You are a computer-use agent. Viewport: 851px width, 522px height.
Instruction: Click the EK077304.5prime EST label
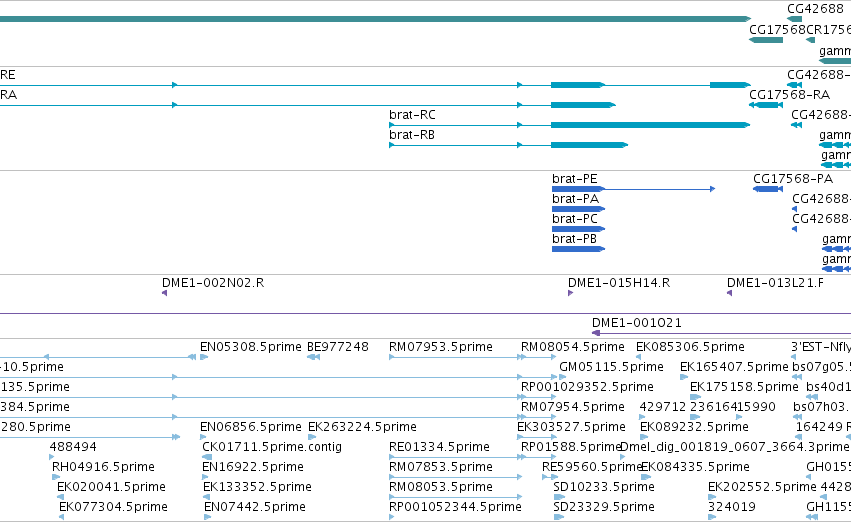(113, 507)
